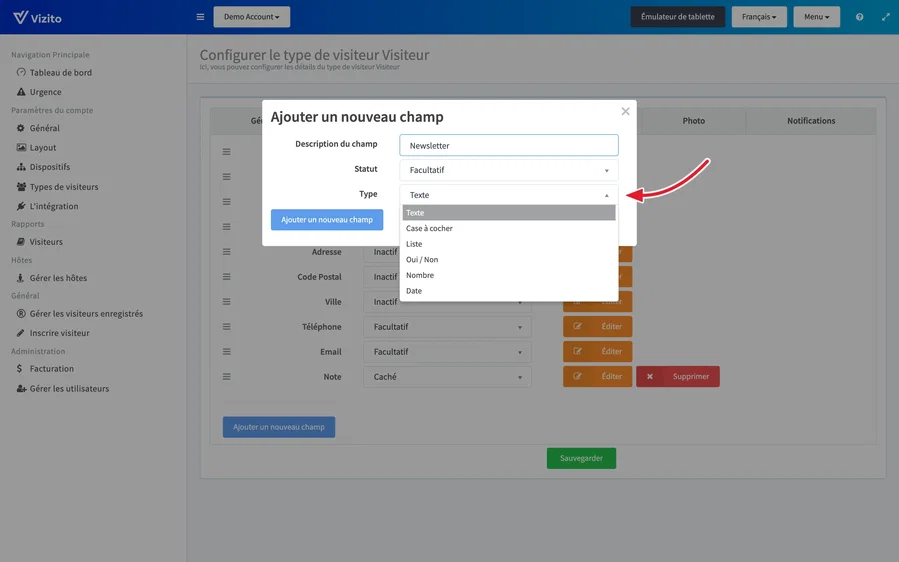
Task: Open the Français language dropdown
Action: (759, 17)
